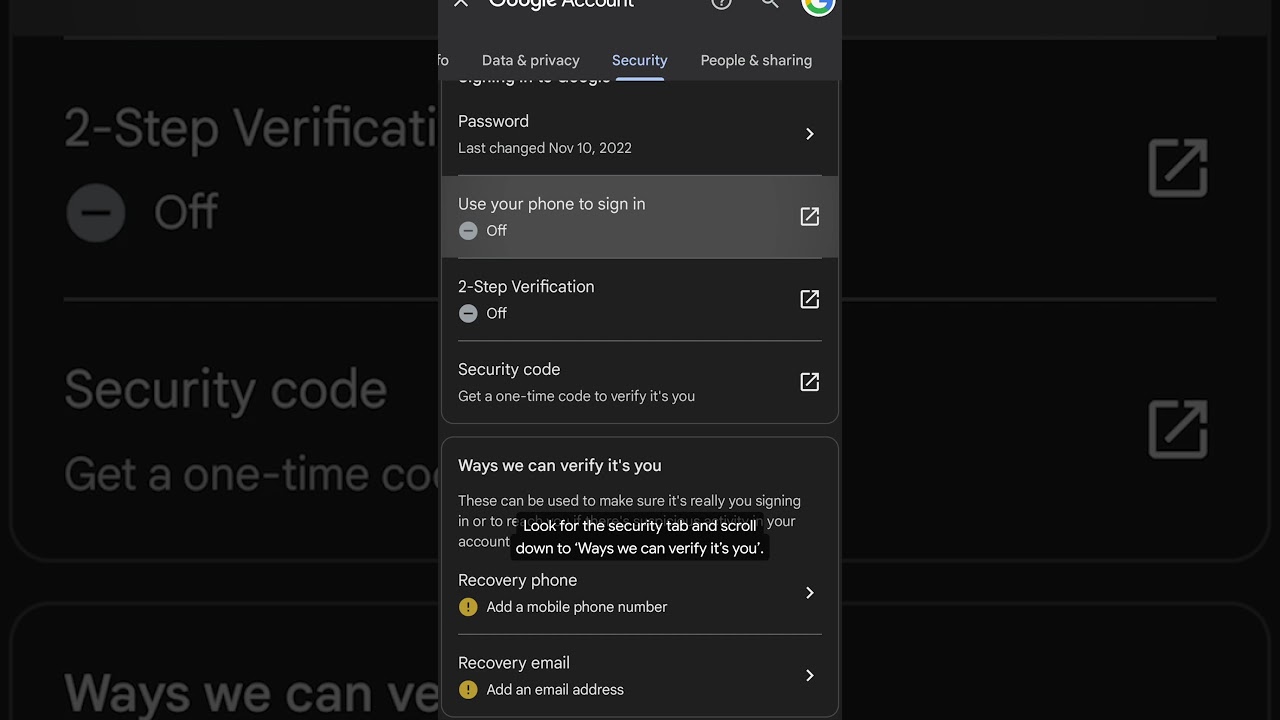Expand the Recovery phone chevron
Viewport: 1280px width, 720px height.
click(x=809, y=593)
